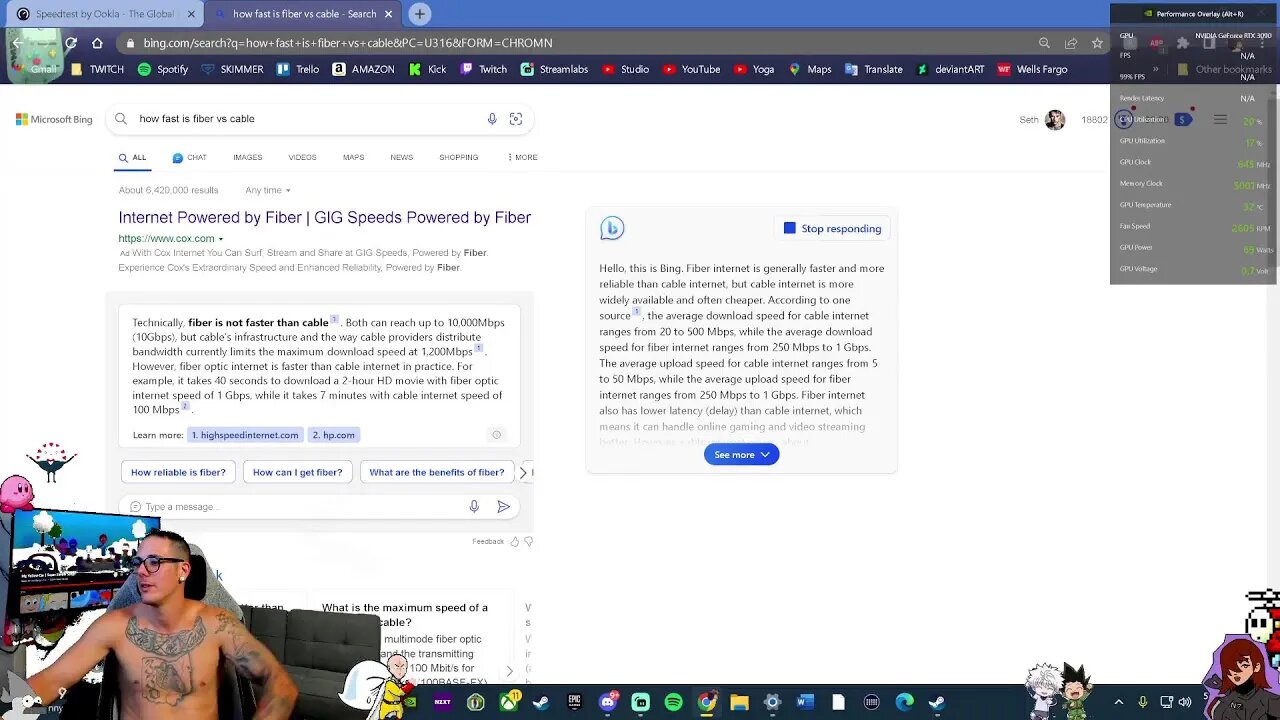1280x720 pixels.
Task: Open a new browser tab
Action: [x=420, y=14]
